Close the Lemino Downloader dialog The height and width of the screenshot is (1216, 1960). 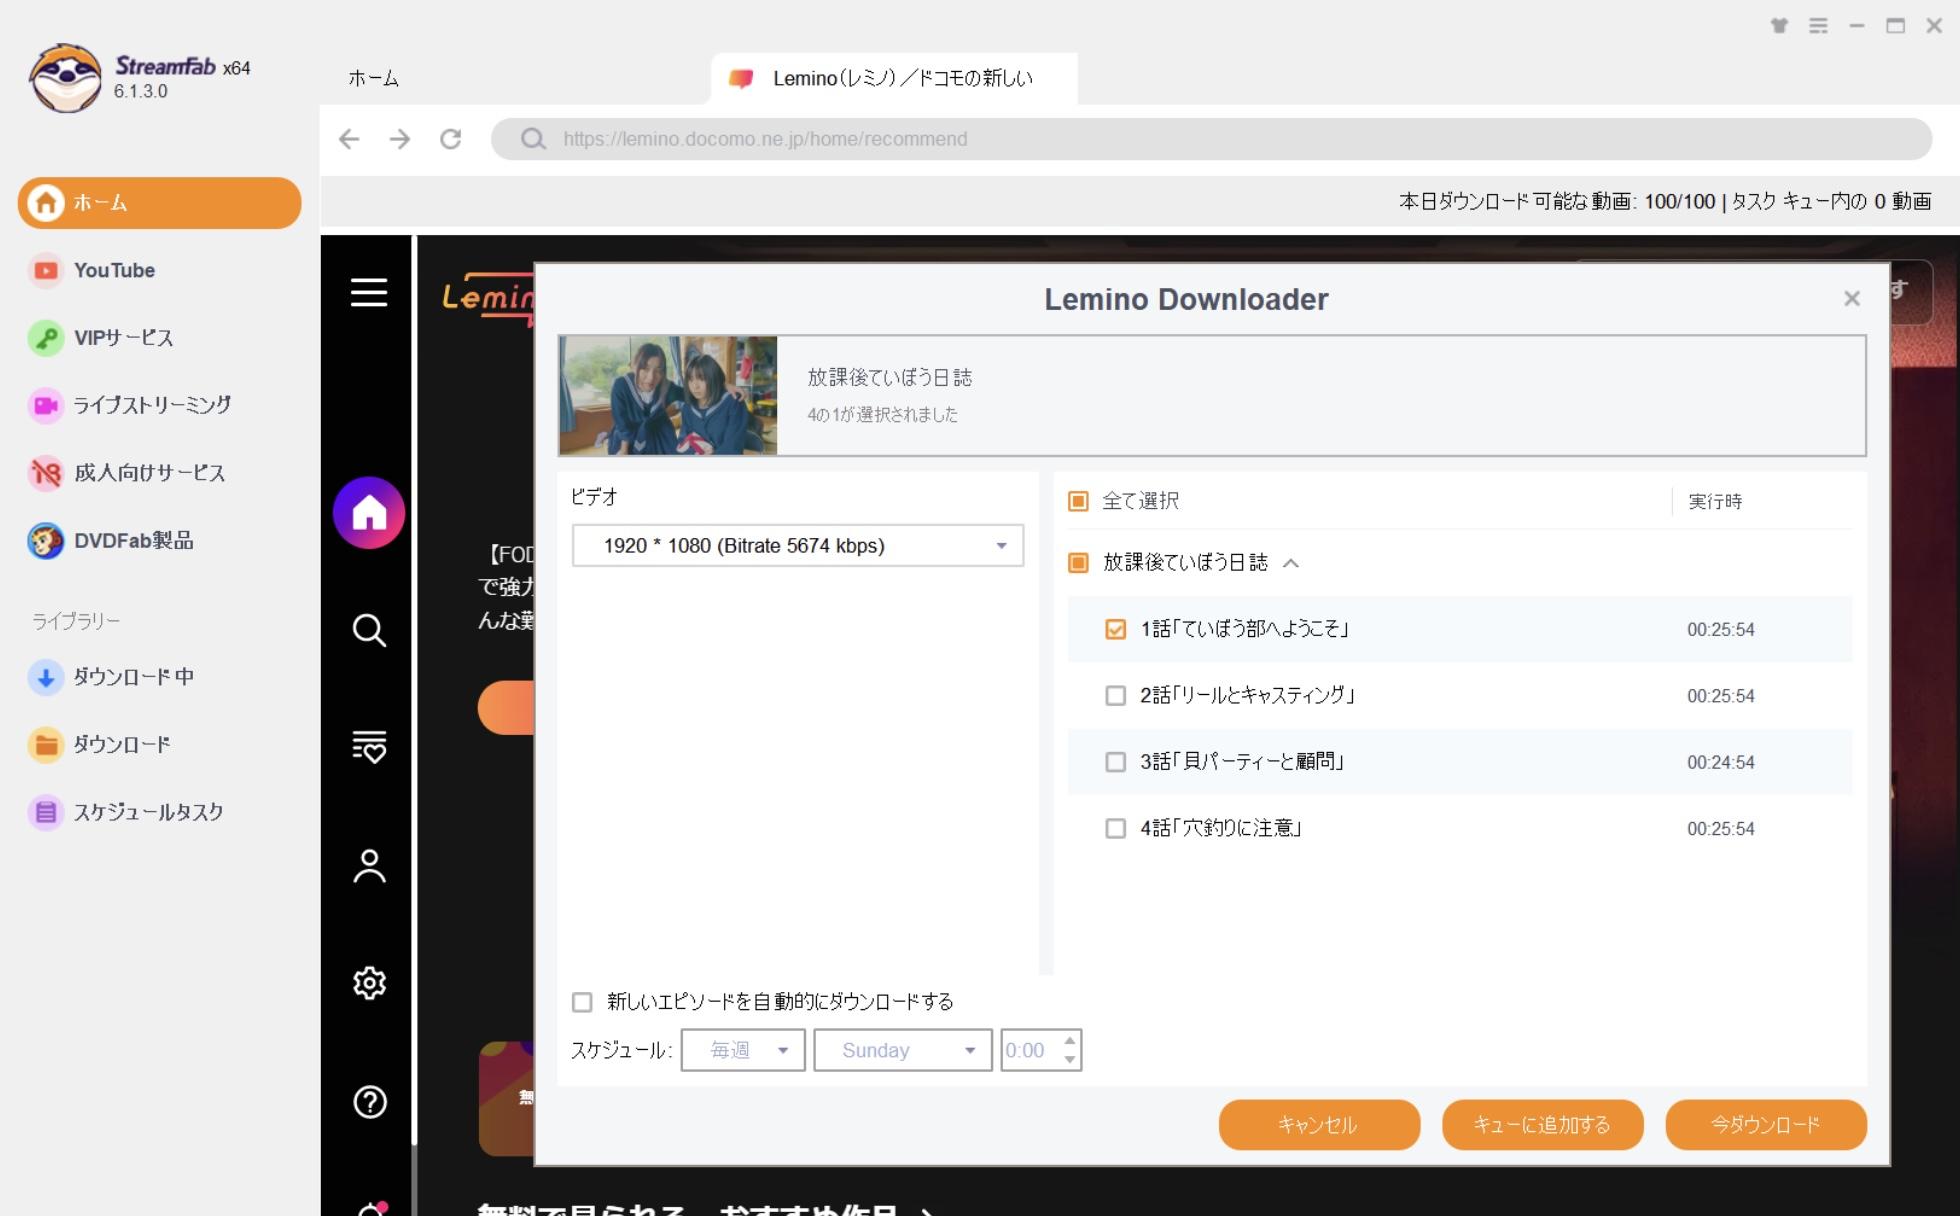click(1852, 298)
